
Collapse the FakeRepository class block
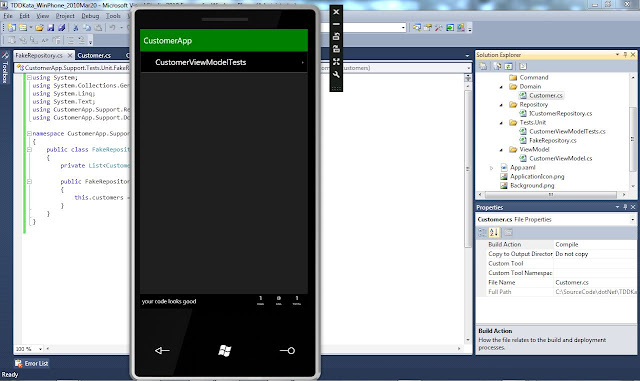point(29,149)
